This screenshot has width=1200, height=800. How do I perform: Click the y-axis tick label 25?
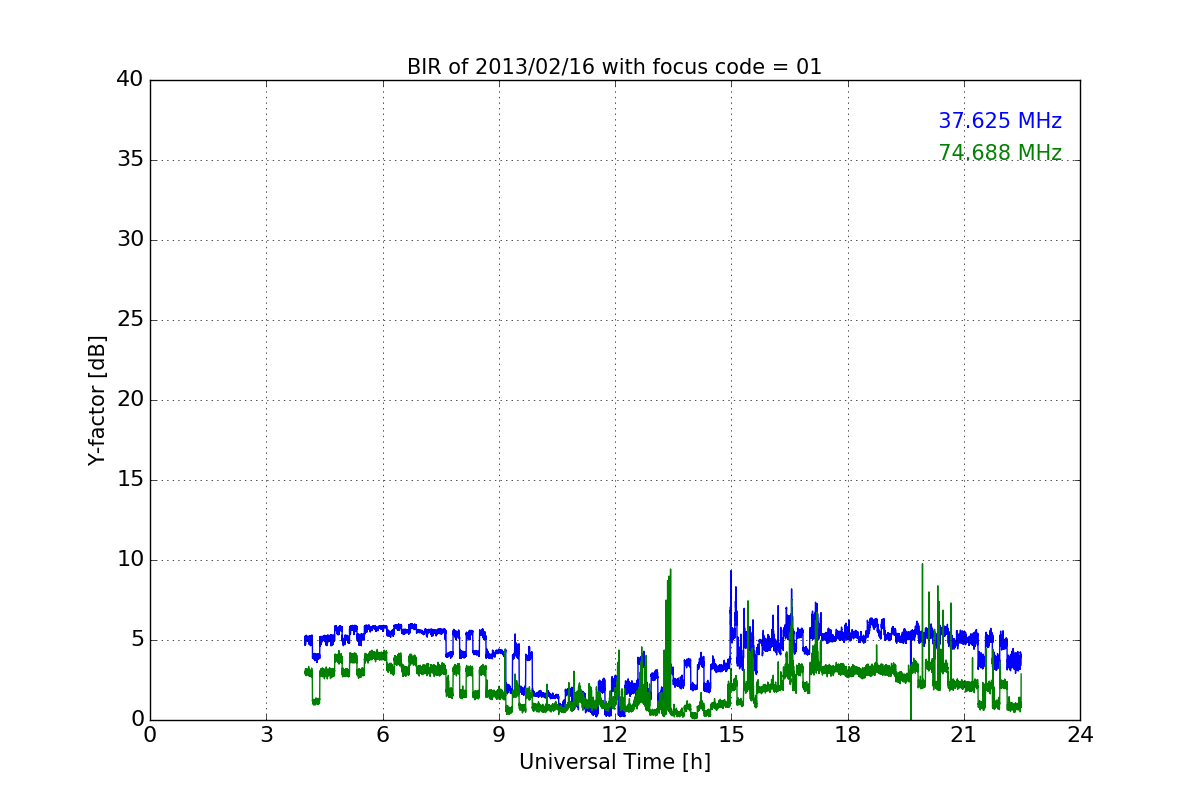click(129, 320)
